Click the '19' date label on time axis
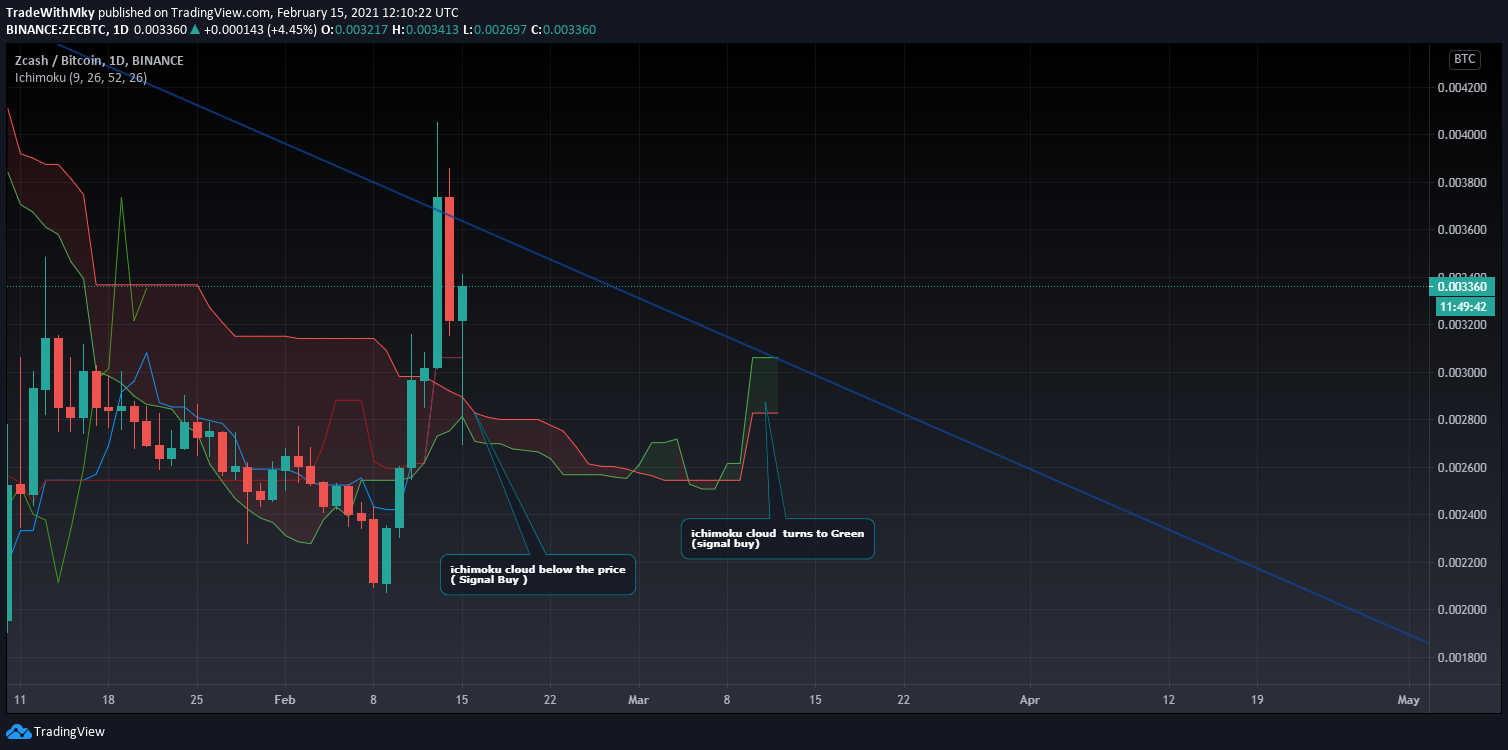 click(x=1256, y=700)
